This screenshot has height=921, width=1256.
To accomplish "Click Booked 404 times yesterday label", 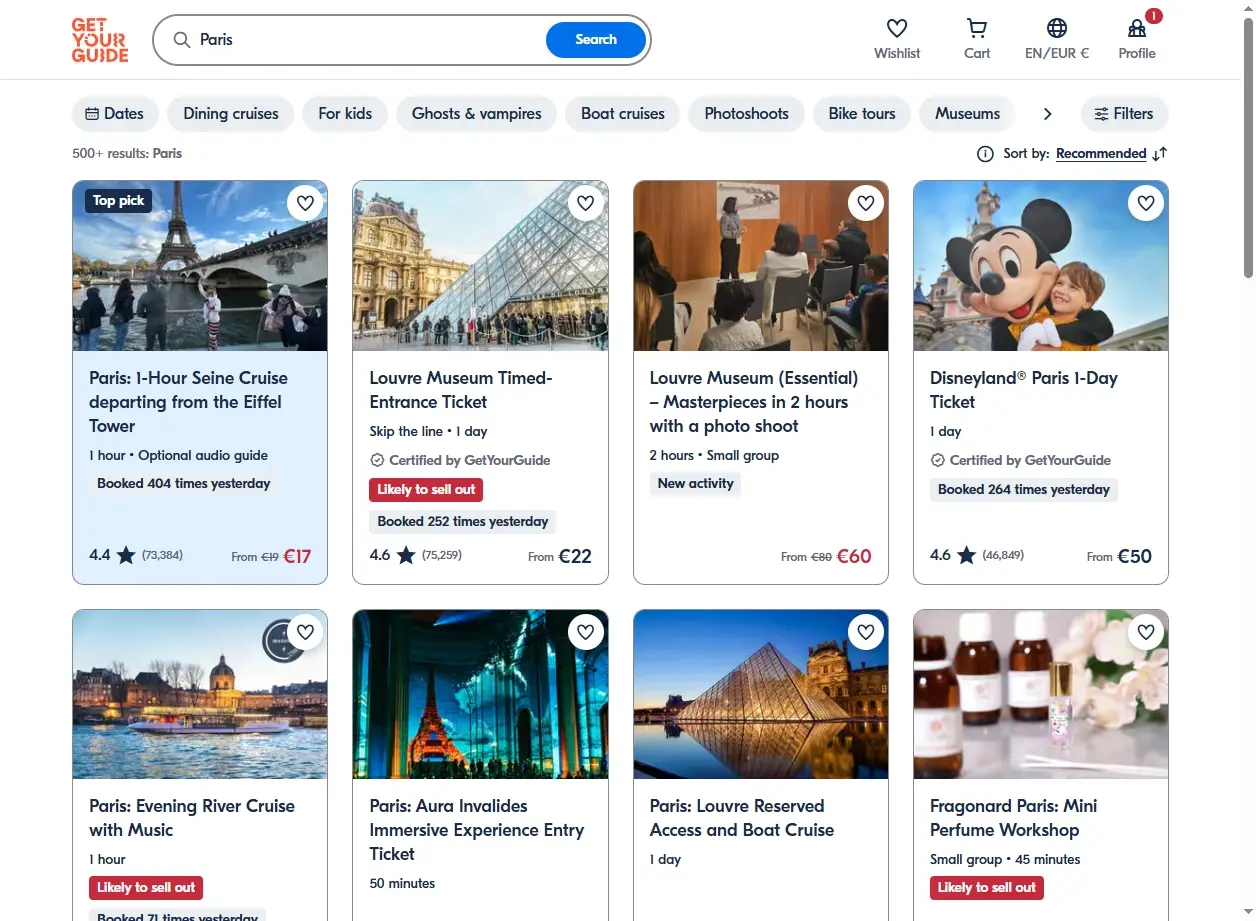I will (184, 484).
